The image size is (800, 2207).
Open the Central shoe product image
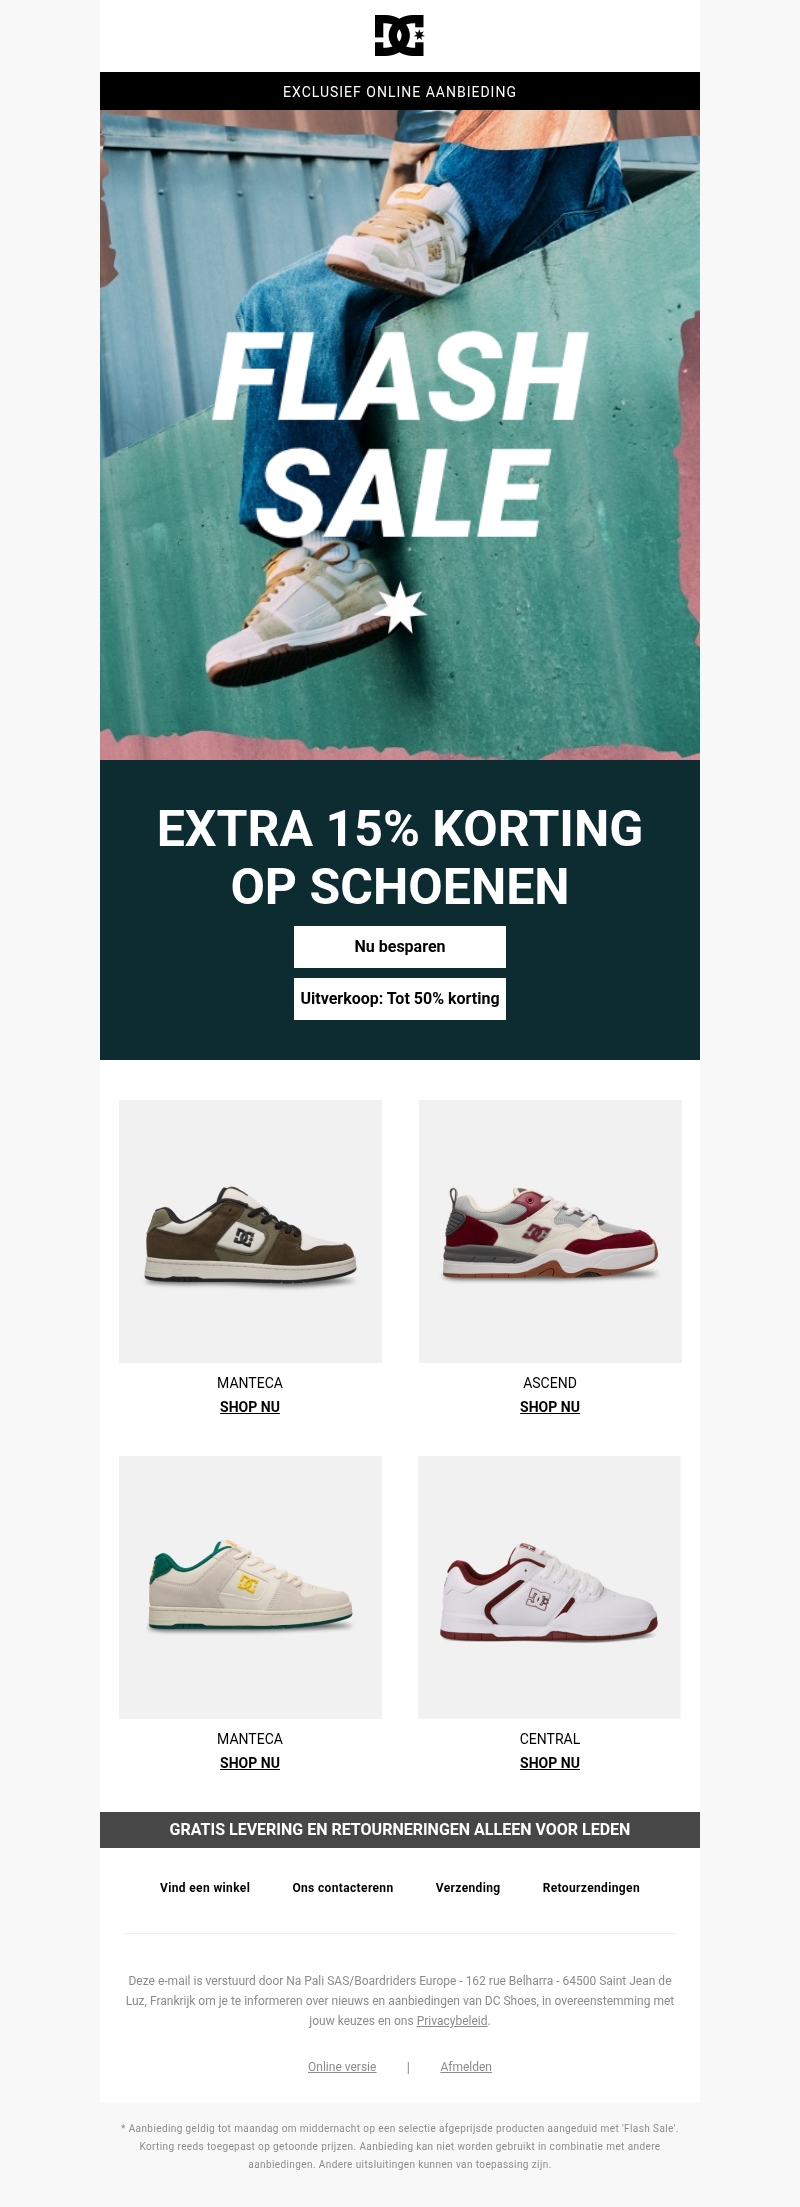click(549, 1587)
